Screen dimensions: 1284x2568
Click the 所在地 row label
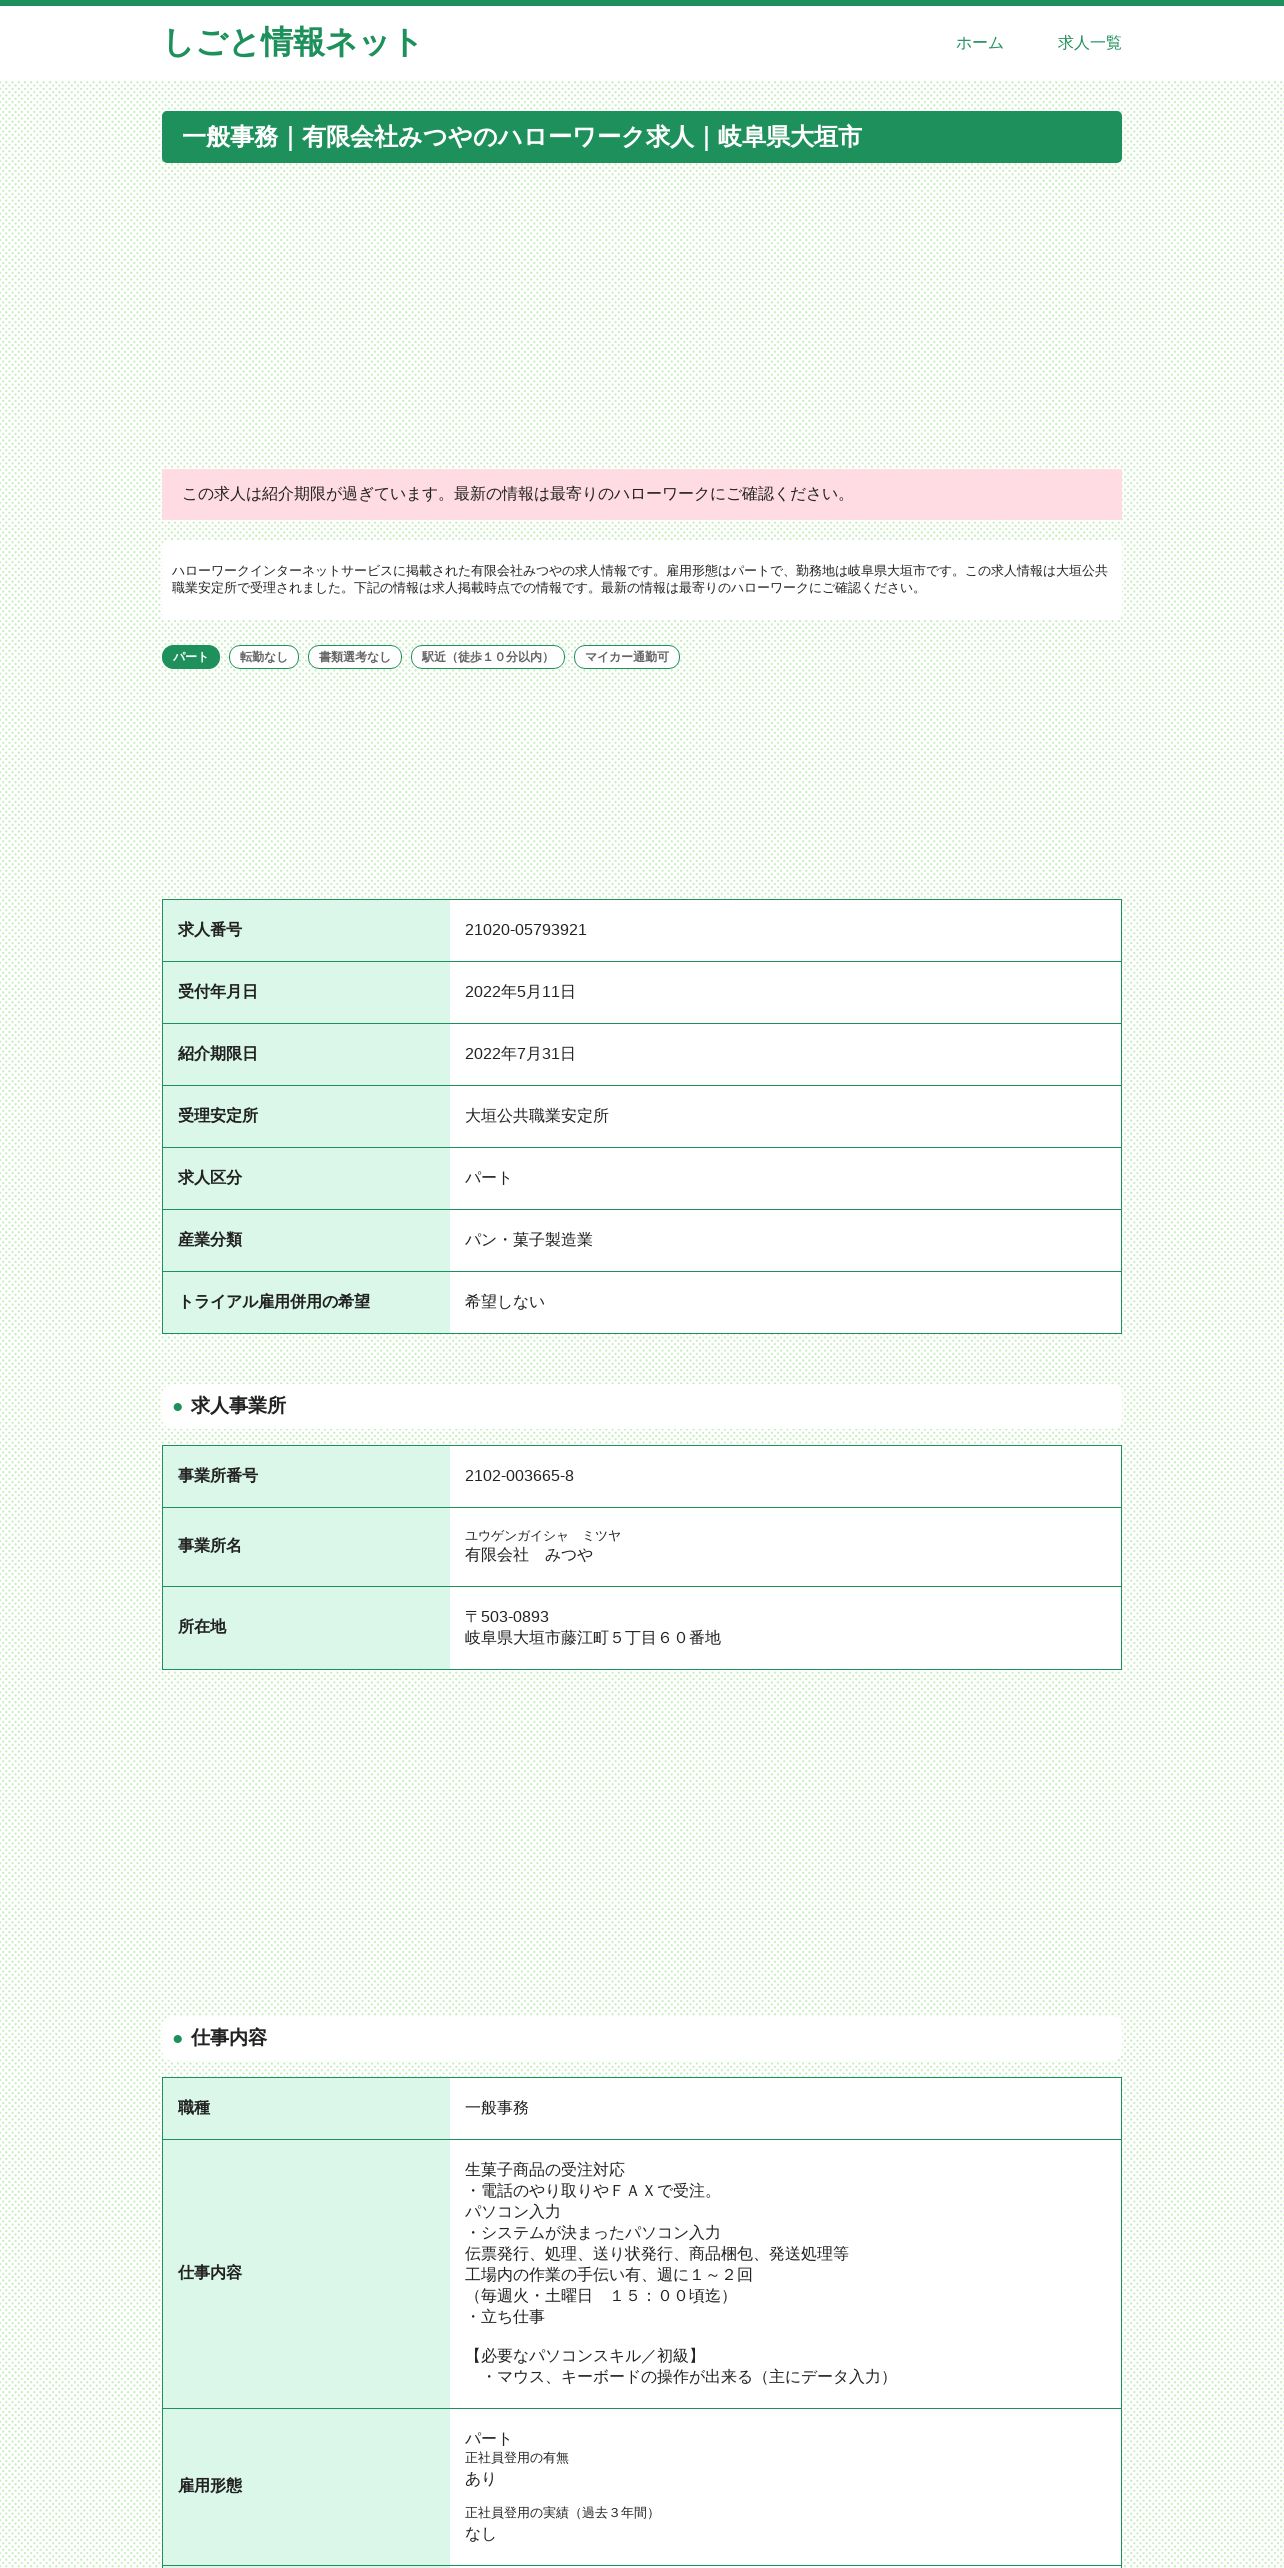click(202, 1627)
